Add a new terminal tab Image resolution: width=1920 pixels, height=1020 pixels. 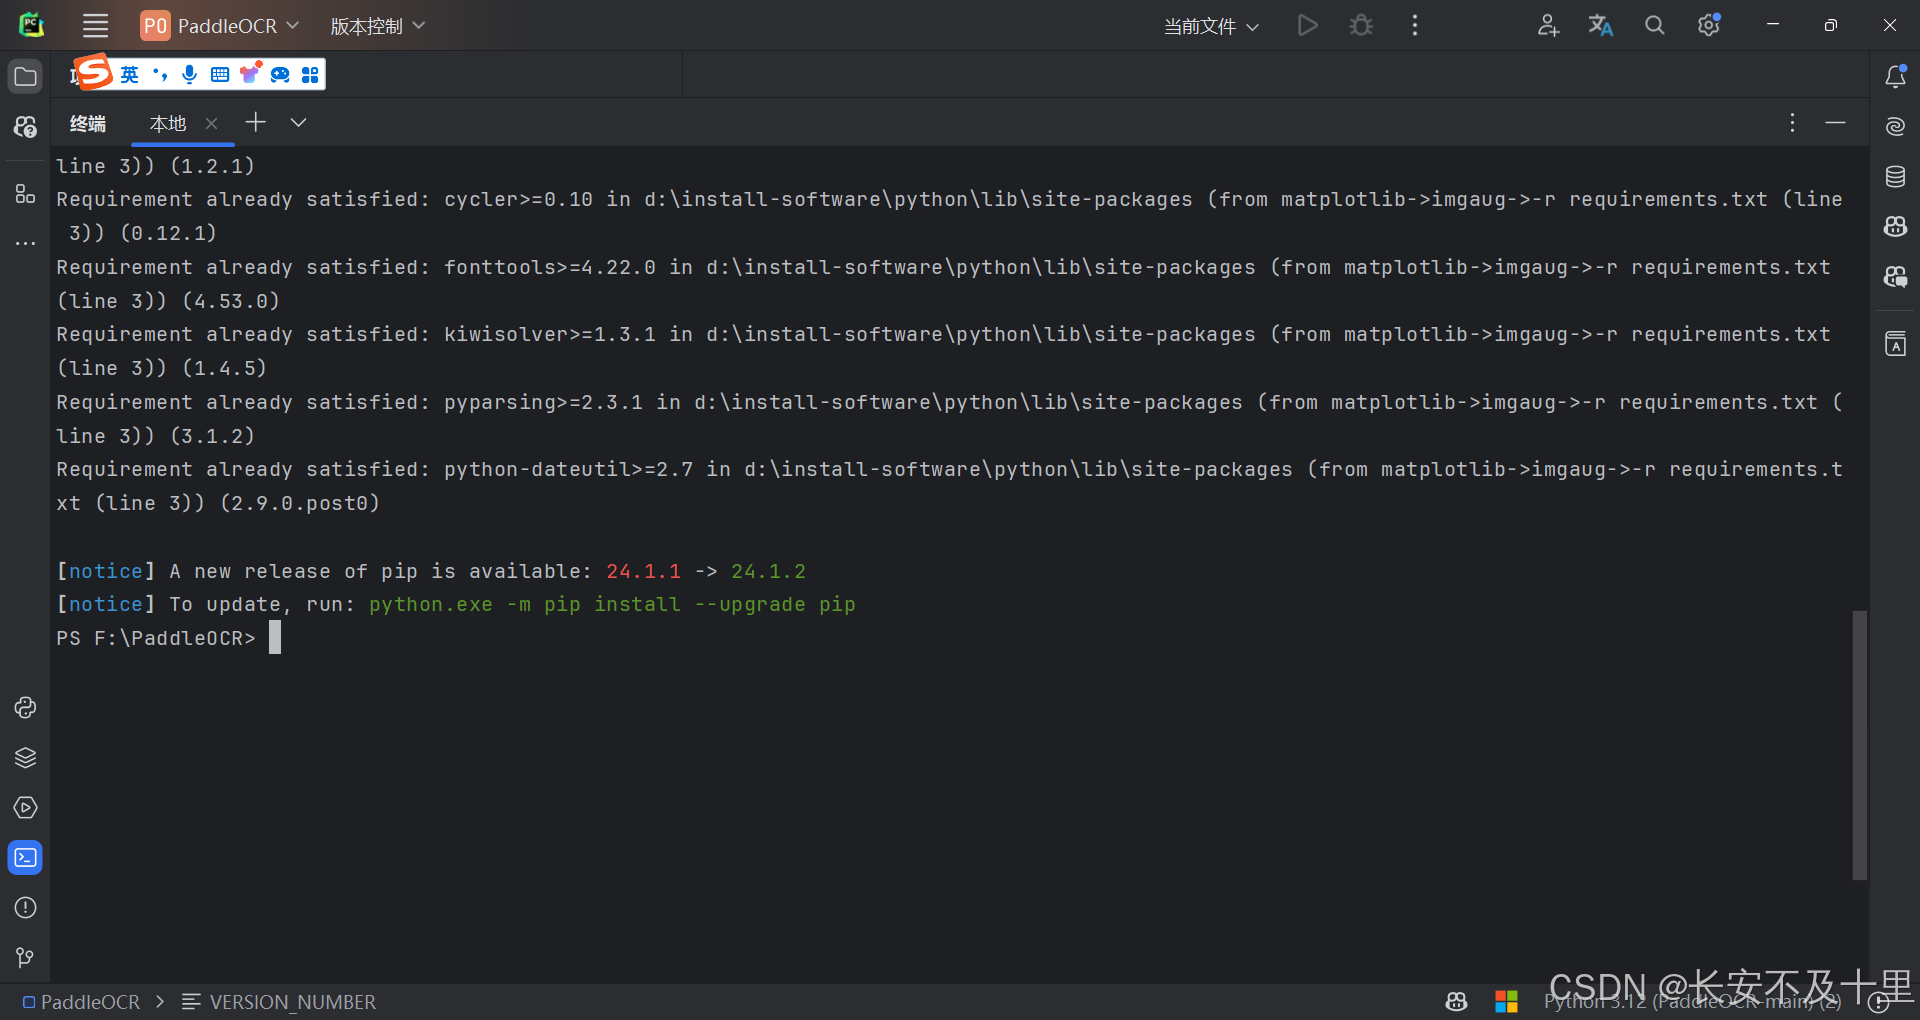click(256, 122)
